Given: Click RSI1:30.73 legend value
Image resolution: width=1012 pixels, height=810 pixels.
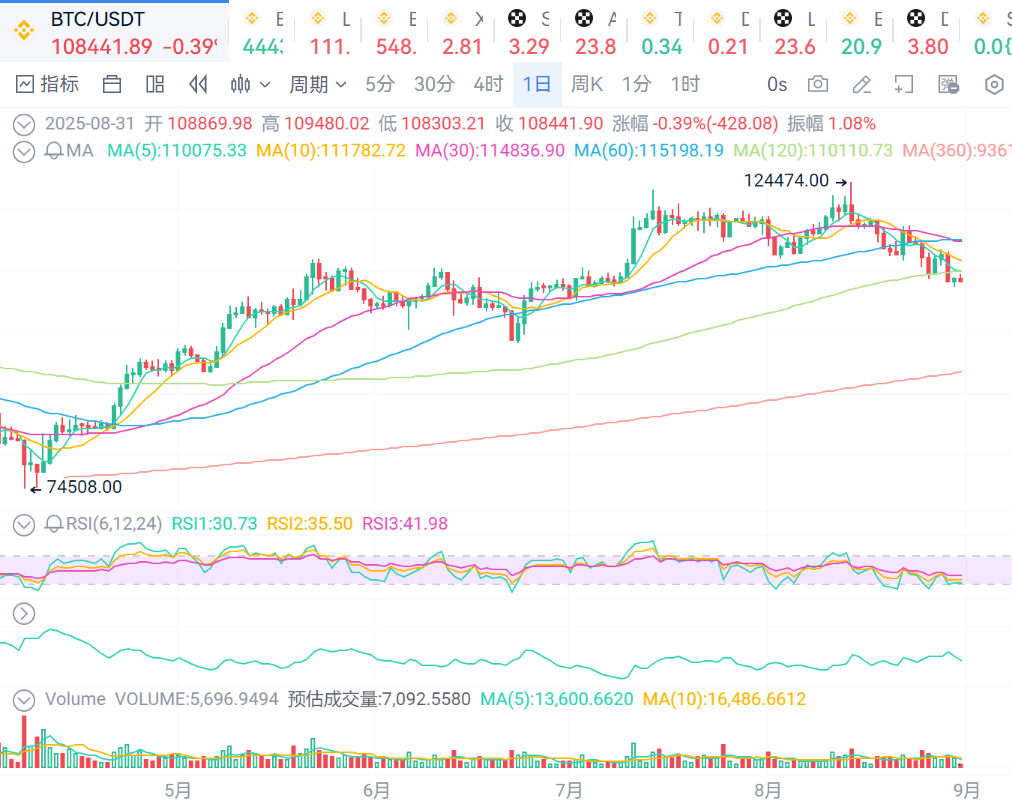Looking at the screenshot, I should (214, 523).
